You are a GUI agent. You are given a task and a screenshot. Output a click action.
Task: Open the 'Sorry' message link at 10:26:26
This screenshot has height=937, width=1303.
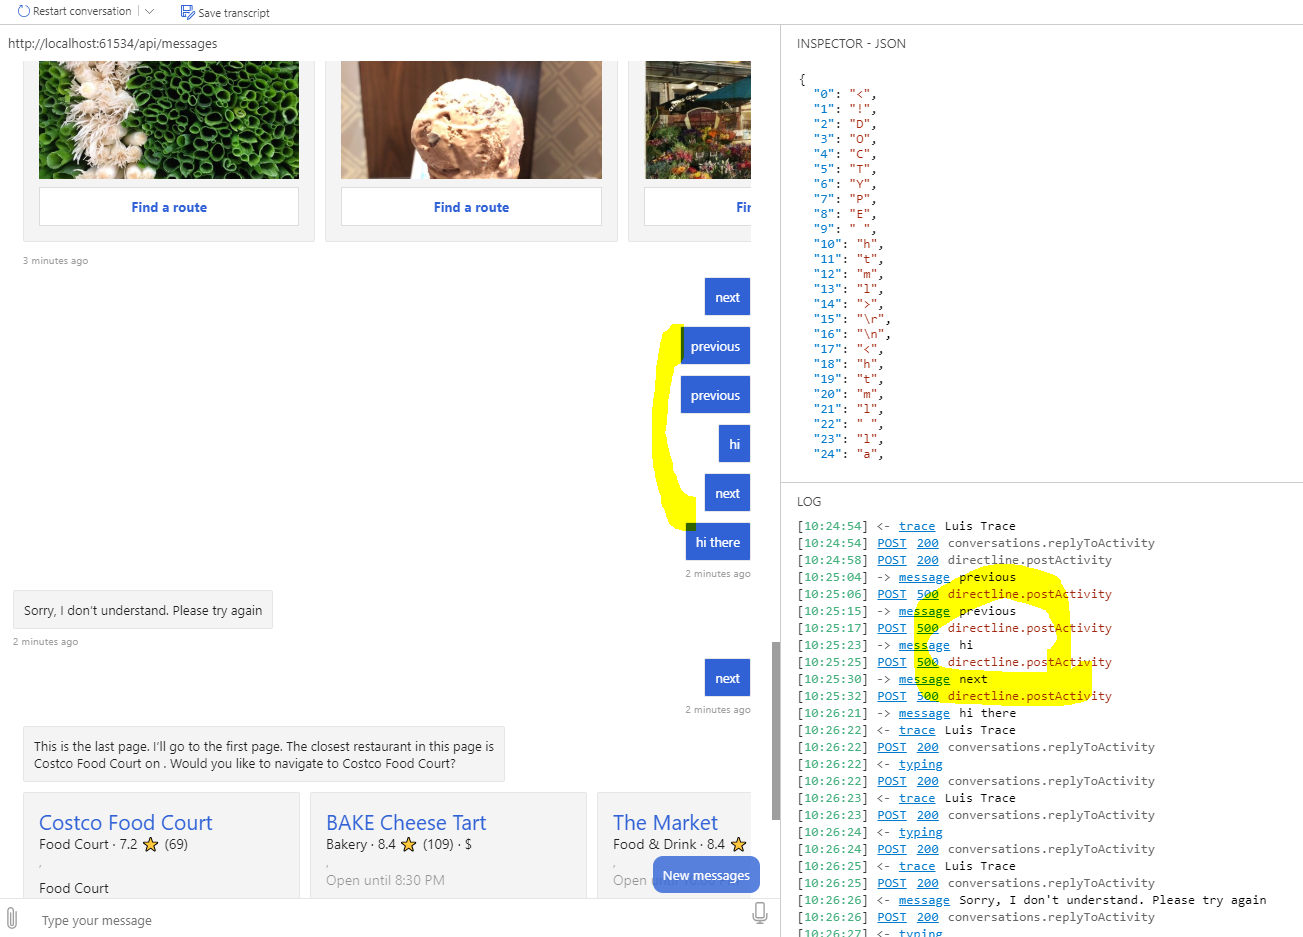click(924, 900)
